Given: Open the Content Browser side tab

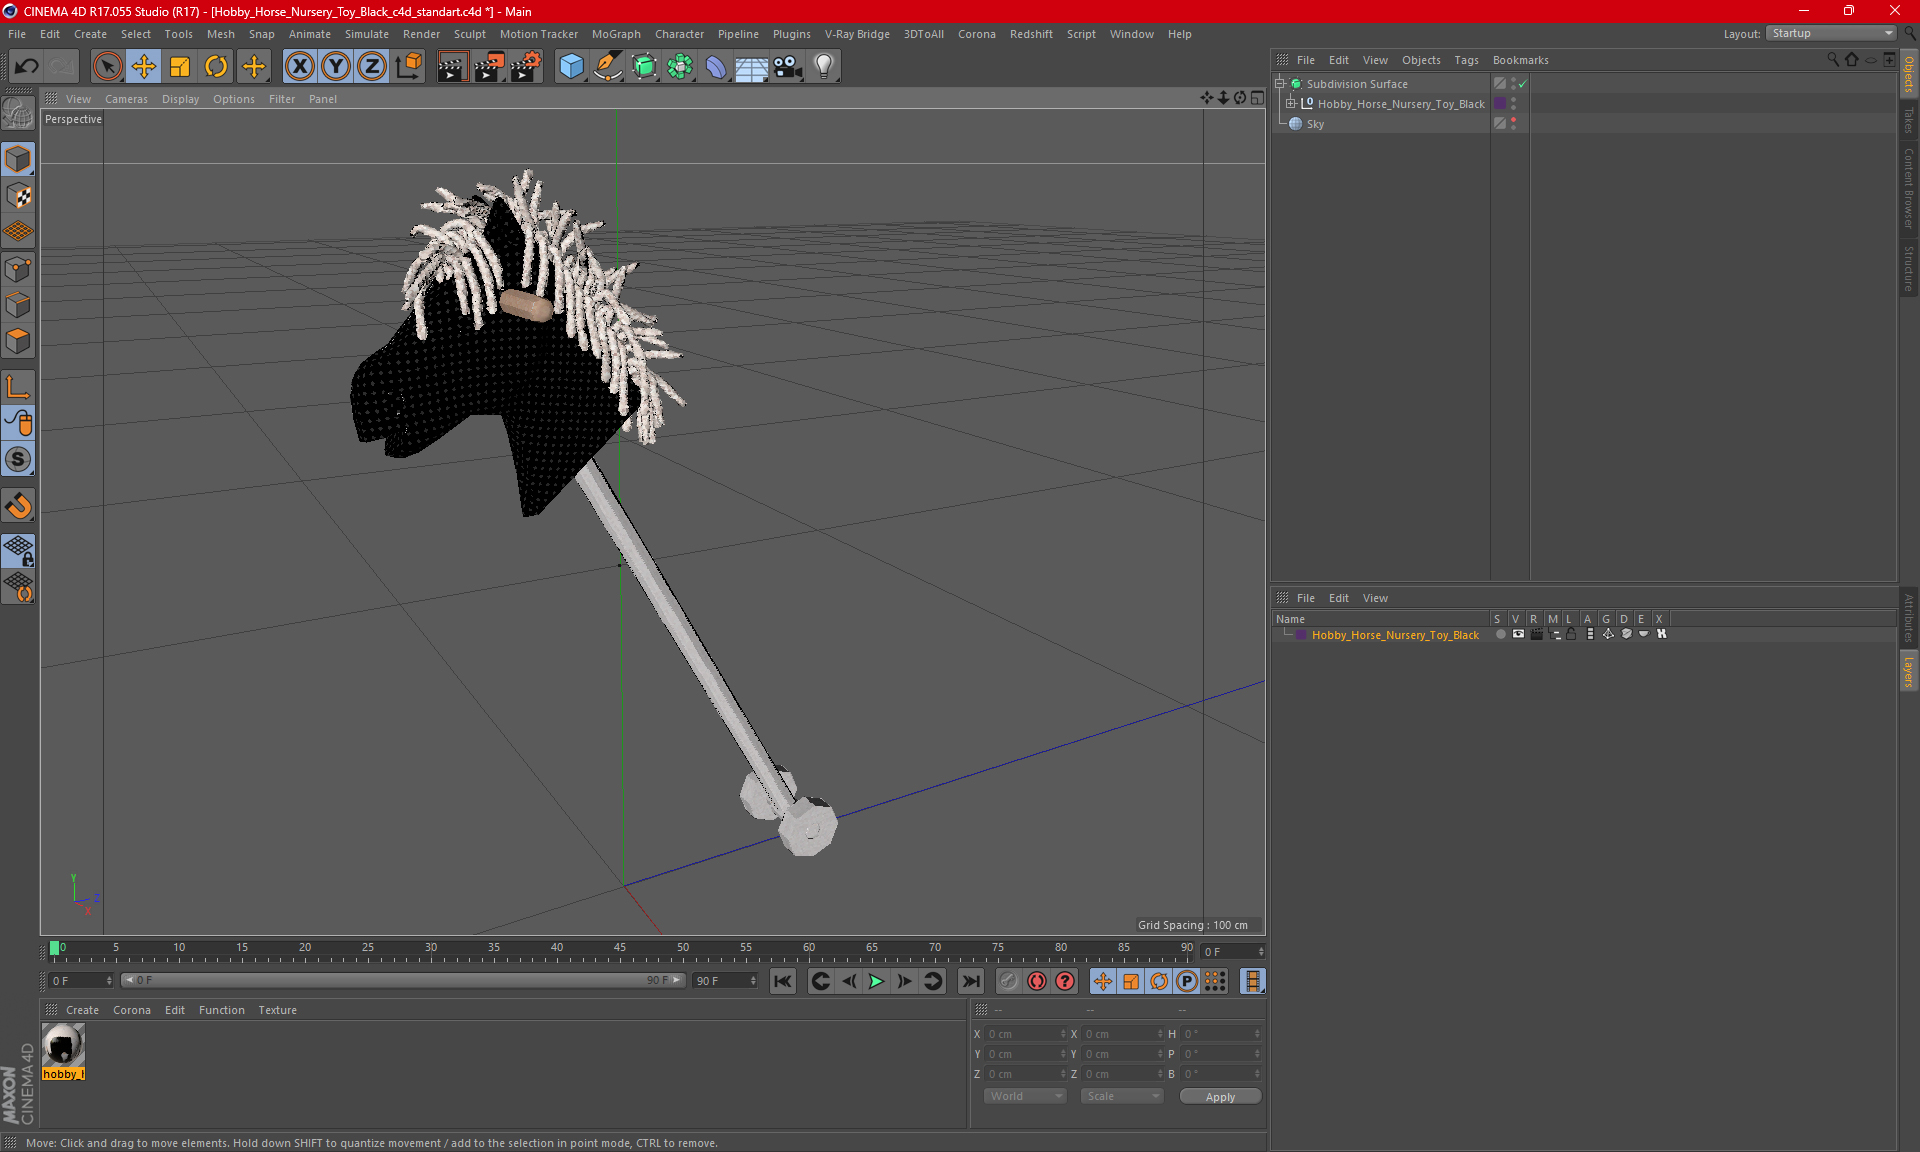Looking at the screenshot, I should (x=1908, y=188).
